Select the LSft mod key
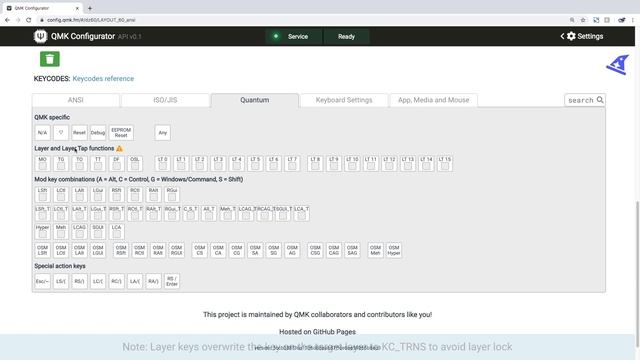This screenshot has width=640, height=360. (x=42, y=195)
